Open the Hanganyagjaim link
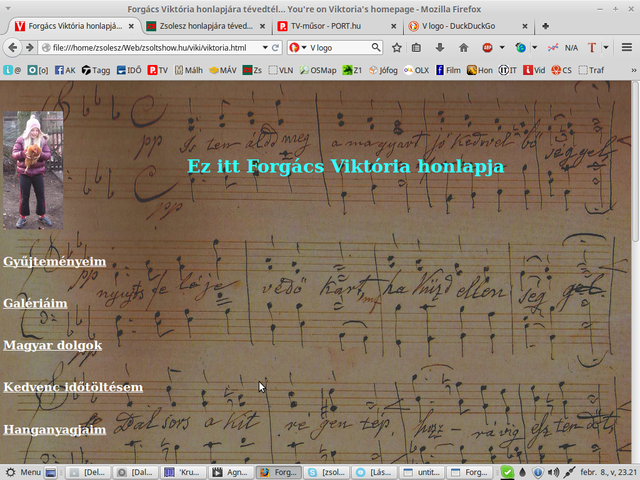This screenshot has width=640, height=480. 55,429
